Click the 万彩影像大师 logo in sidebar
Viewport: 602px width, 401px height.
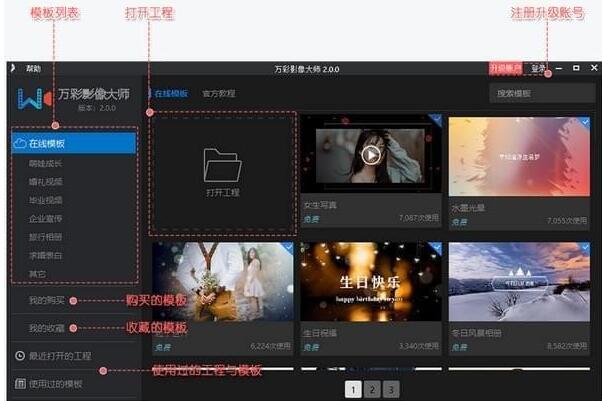click(35, 99)
